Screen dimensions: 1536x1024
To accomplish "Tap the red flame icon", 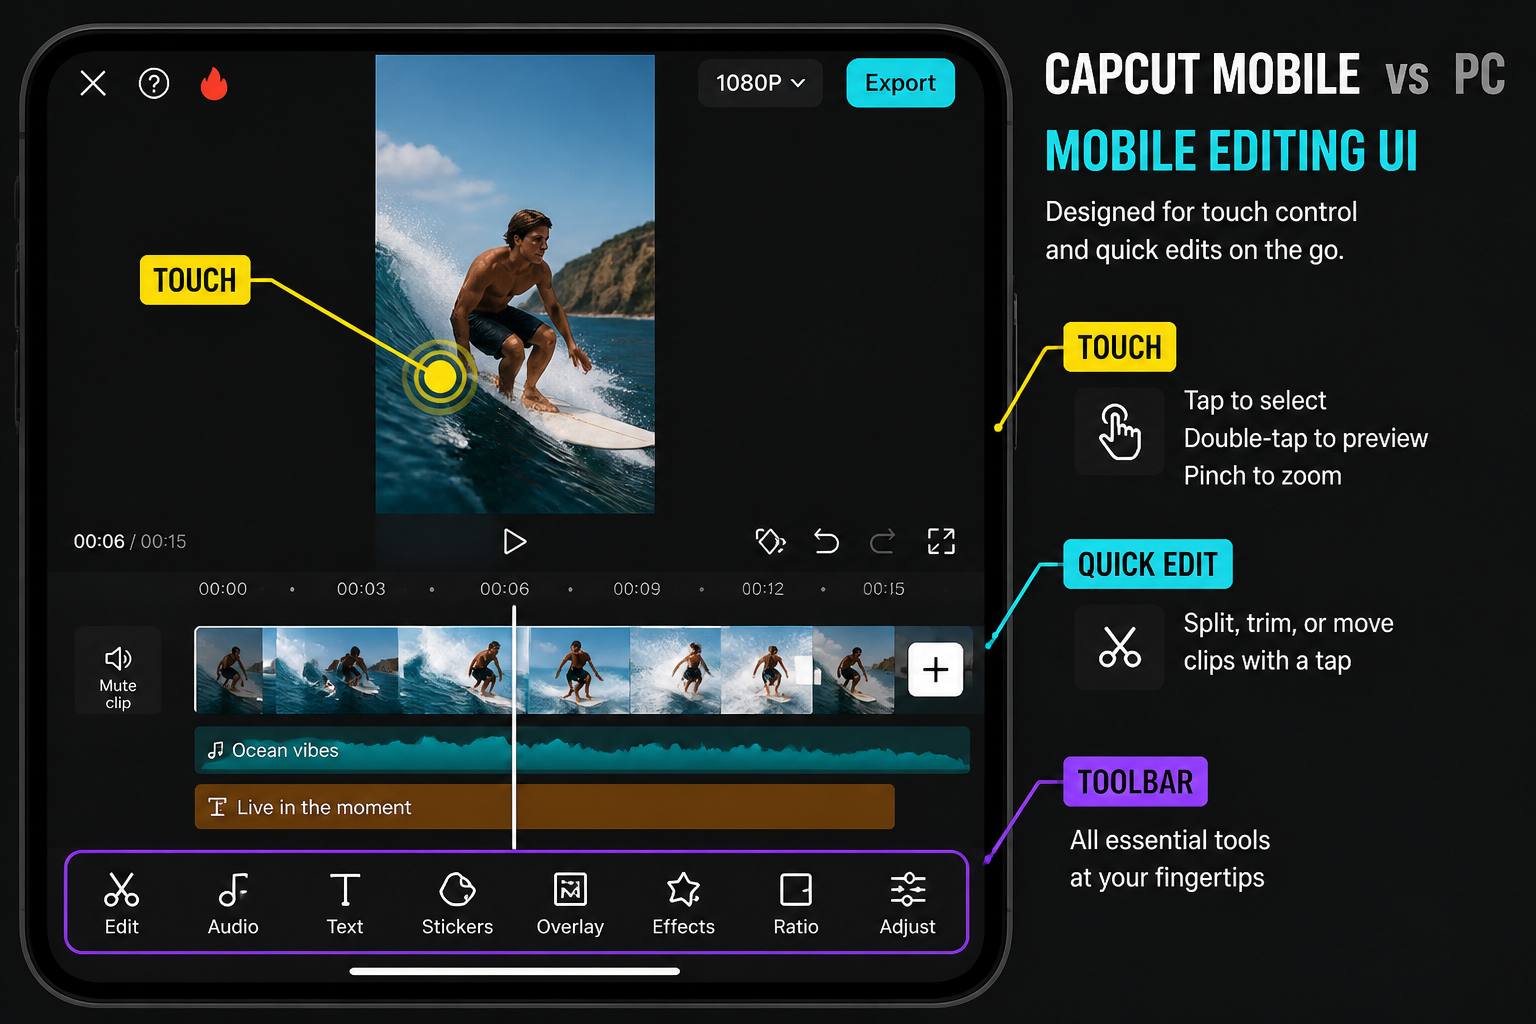I will pos(214,83).
